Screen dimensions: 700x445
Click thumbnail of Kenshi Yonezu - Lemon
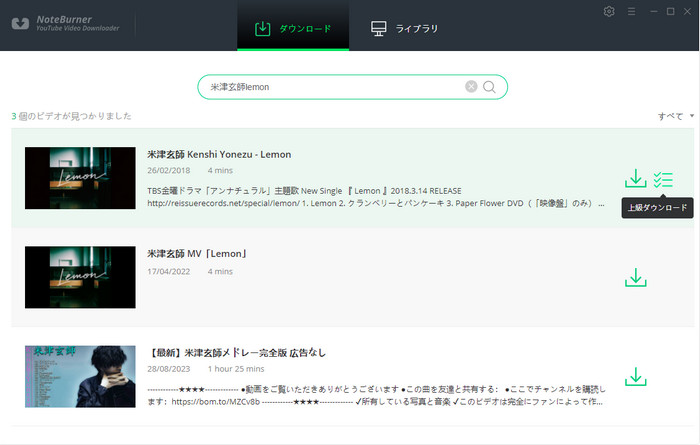pos(80,178)
